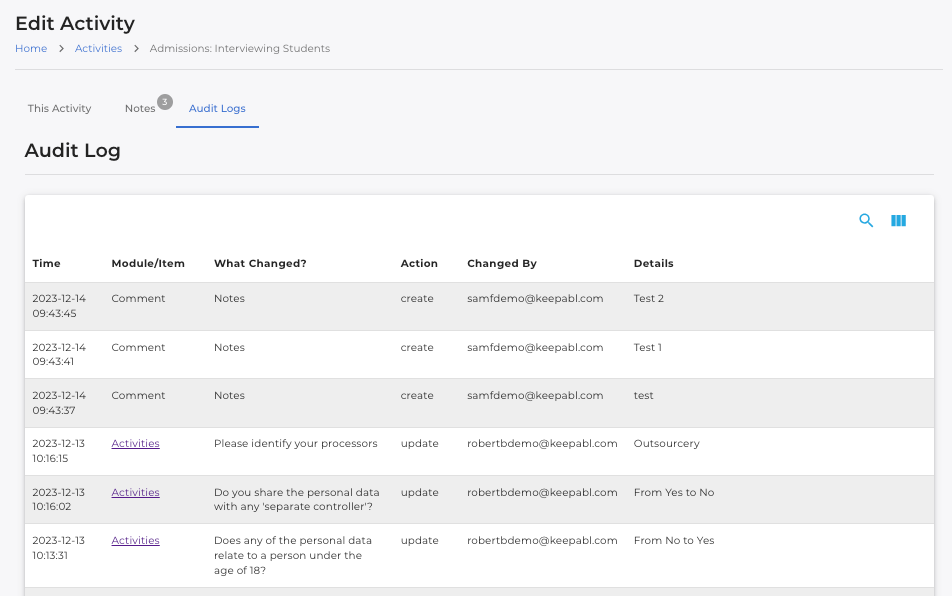Select the Details column header

(653, 263)
